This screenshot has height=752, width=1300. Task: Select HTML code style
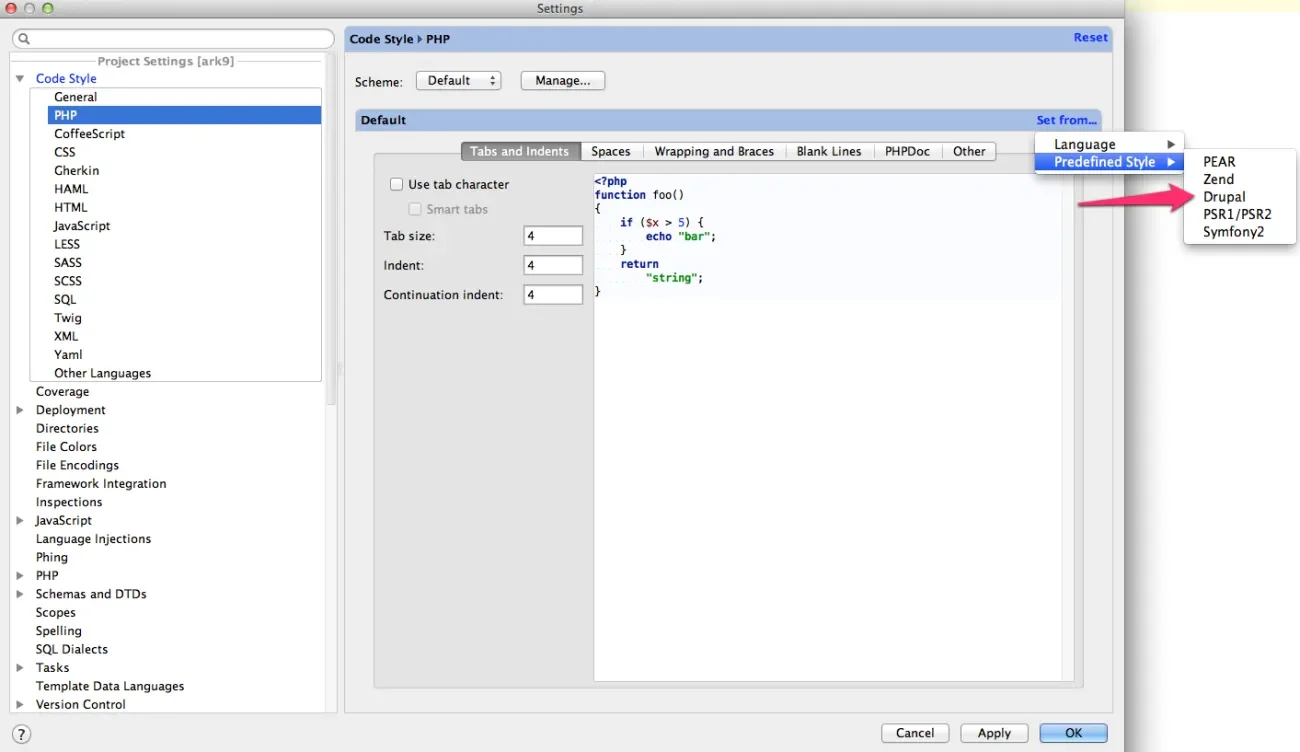coord(71,208)
